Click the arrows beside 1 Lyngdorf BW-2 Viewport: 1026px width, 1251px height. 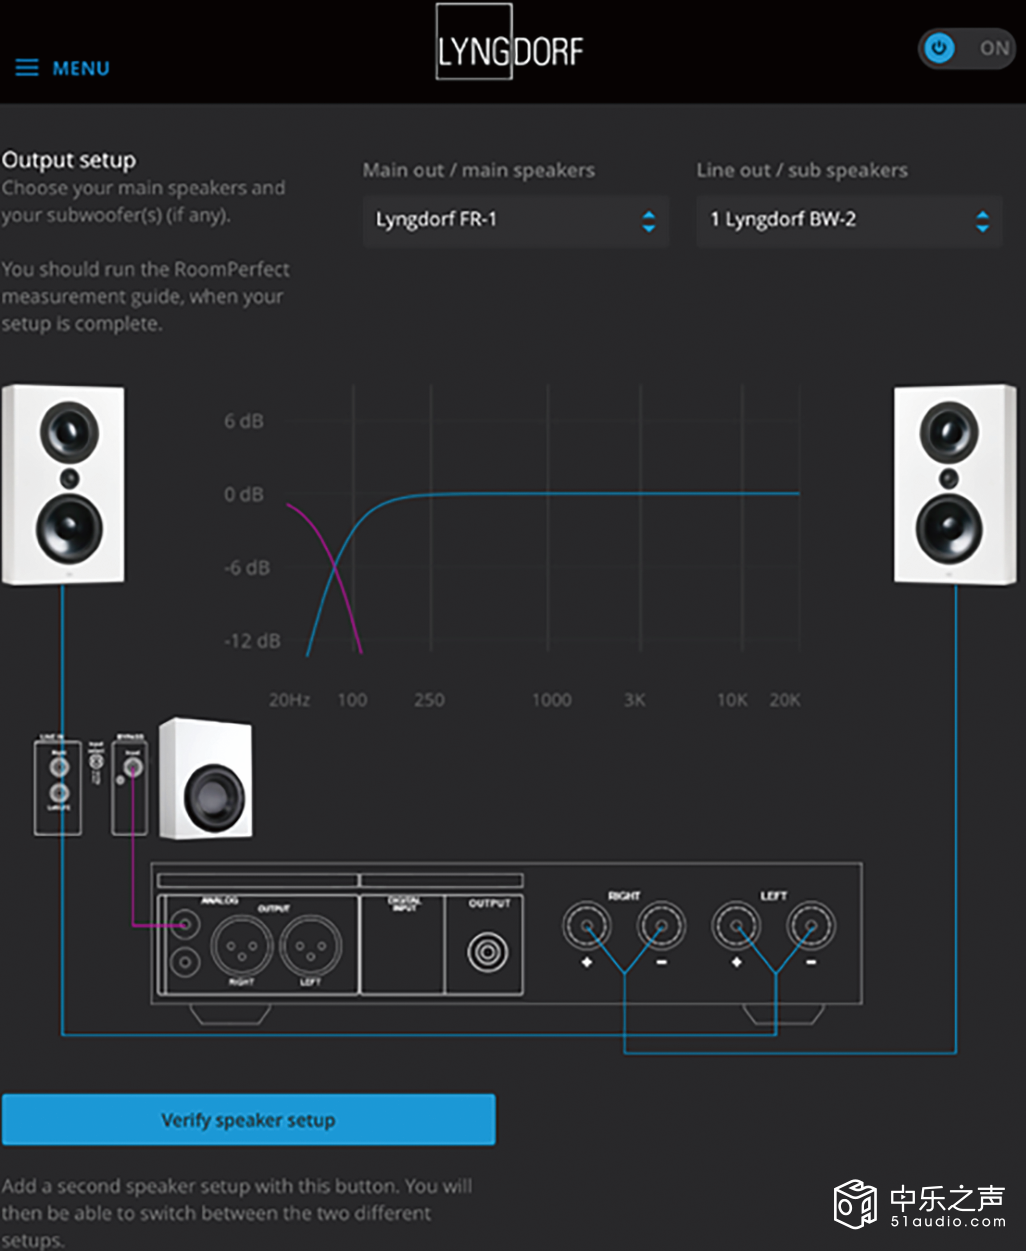click(982, 222)
